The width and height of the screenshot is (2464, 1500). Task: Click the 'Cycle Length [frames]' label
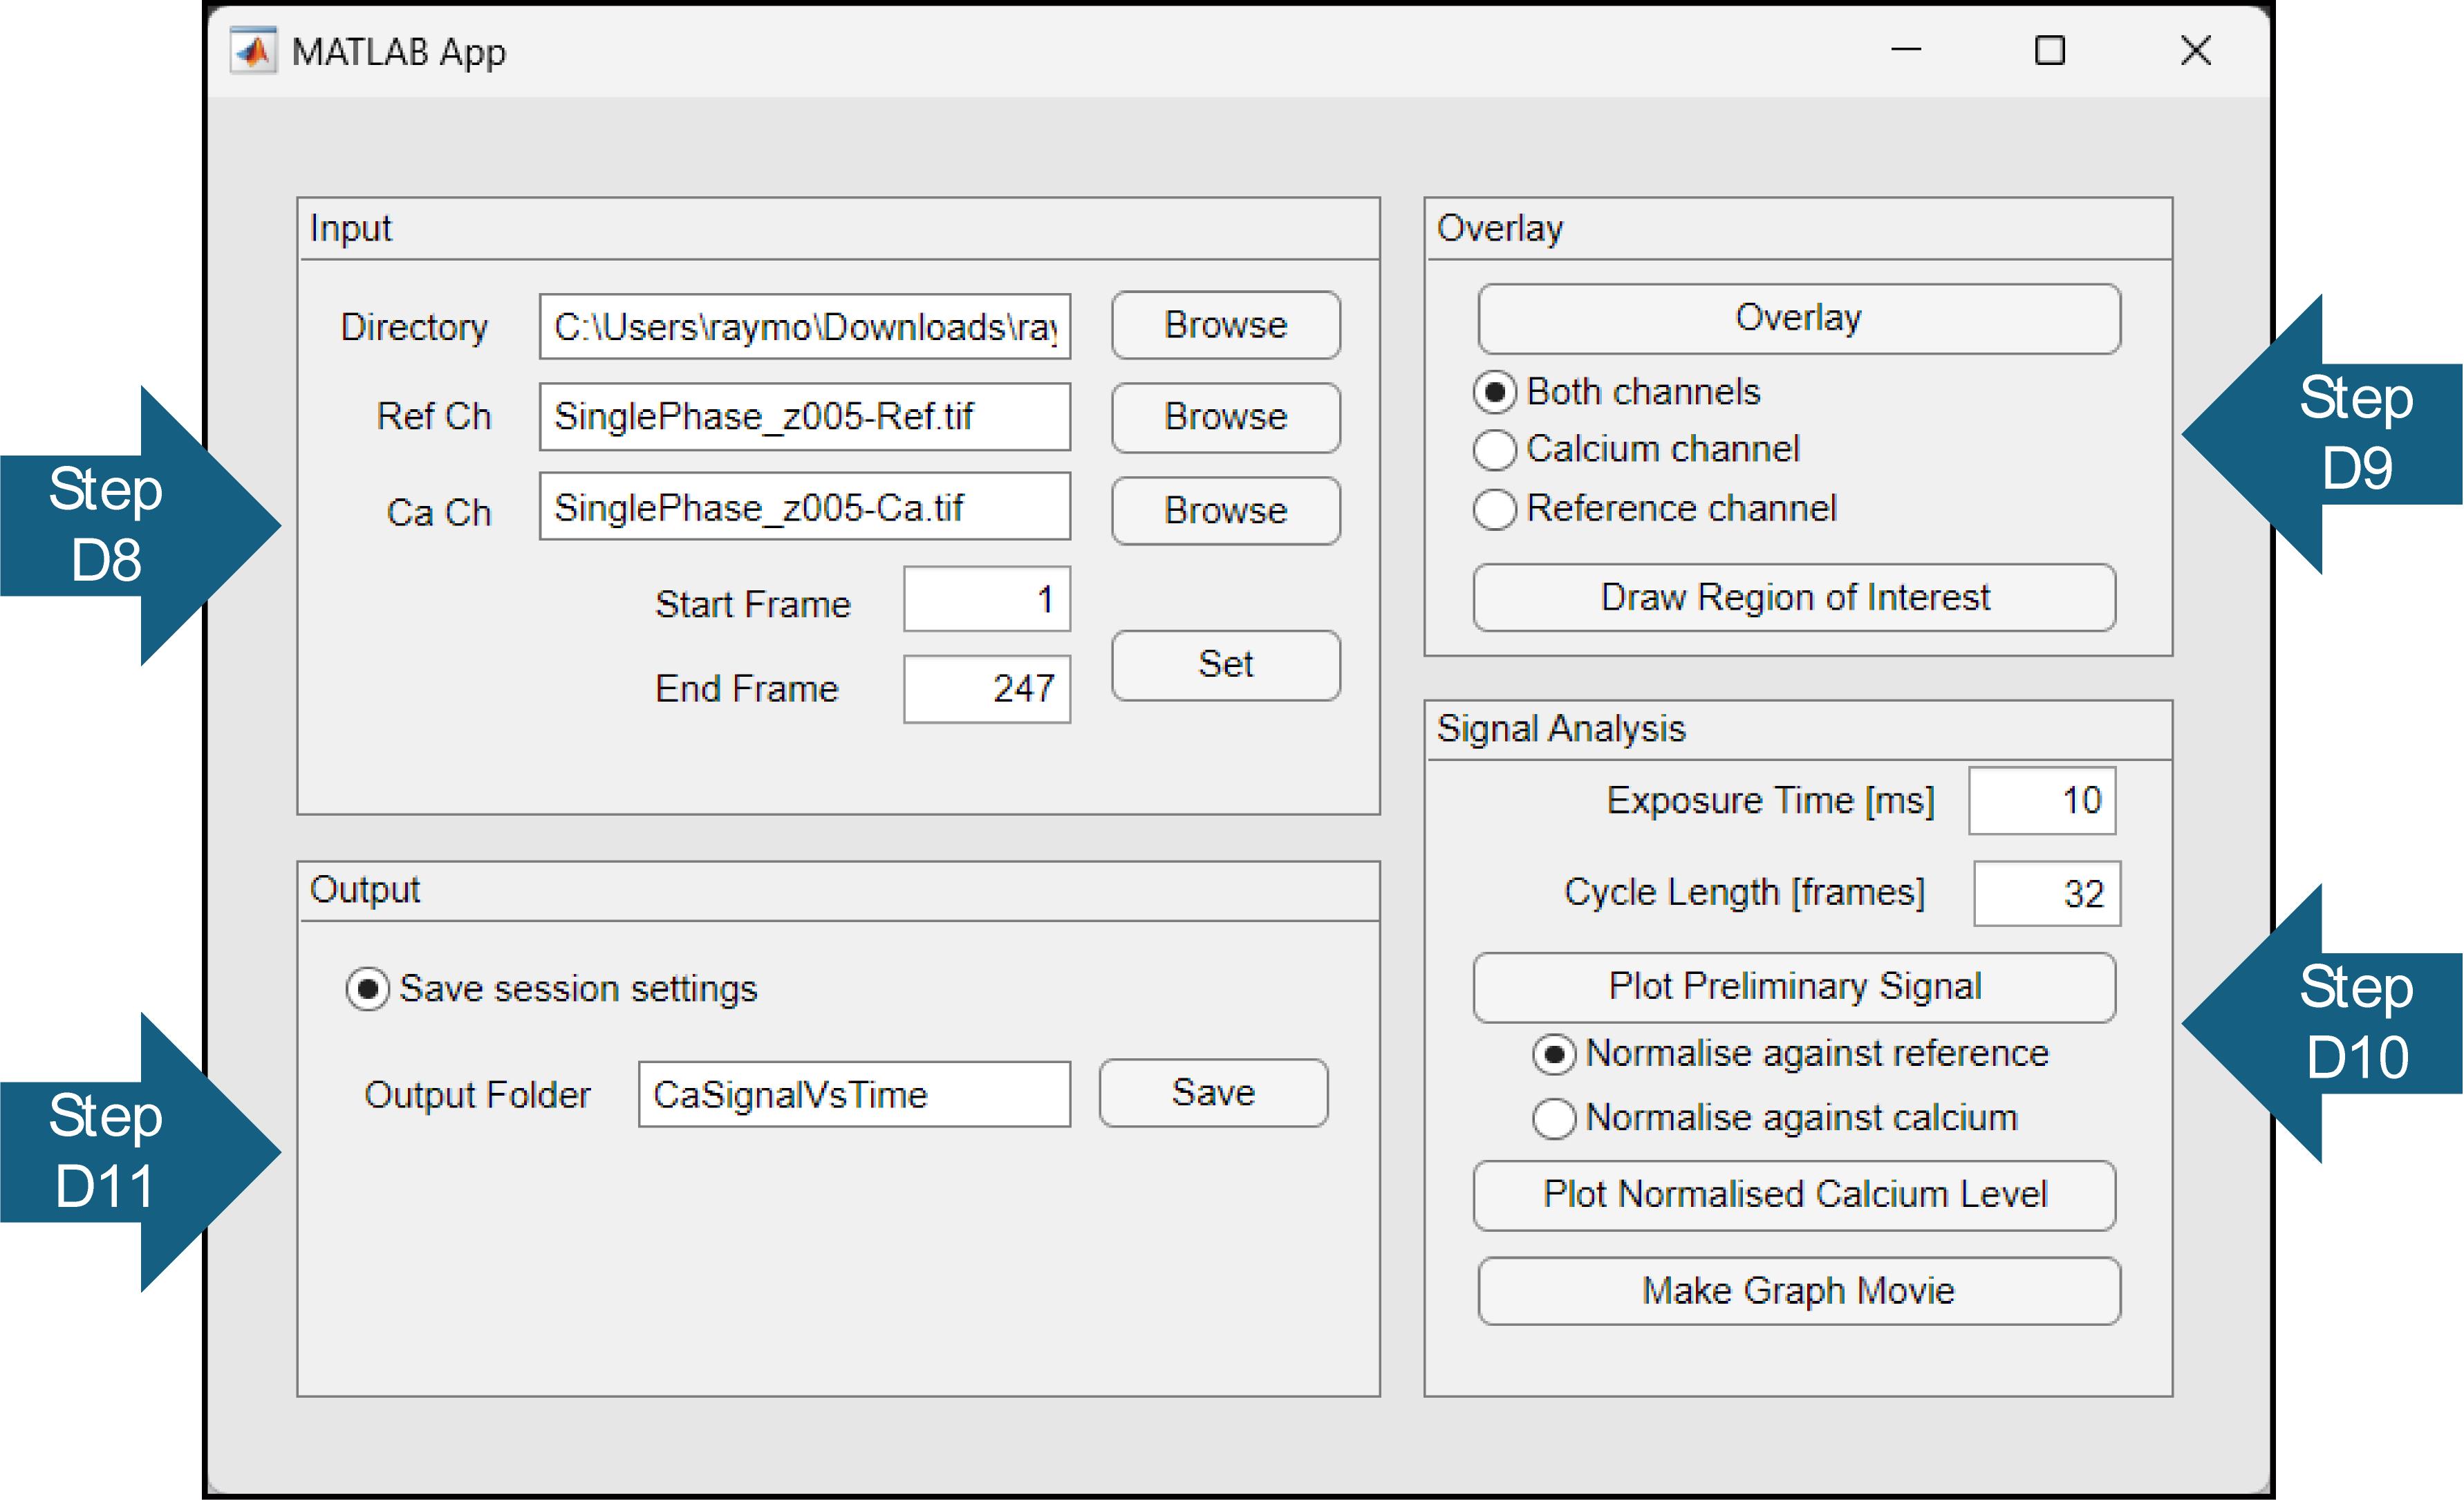click(1744, 893)
